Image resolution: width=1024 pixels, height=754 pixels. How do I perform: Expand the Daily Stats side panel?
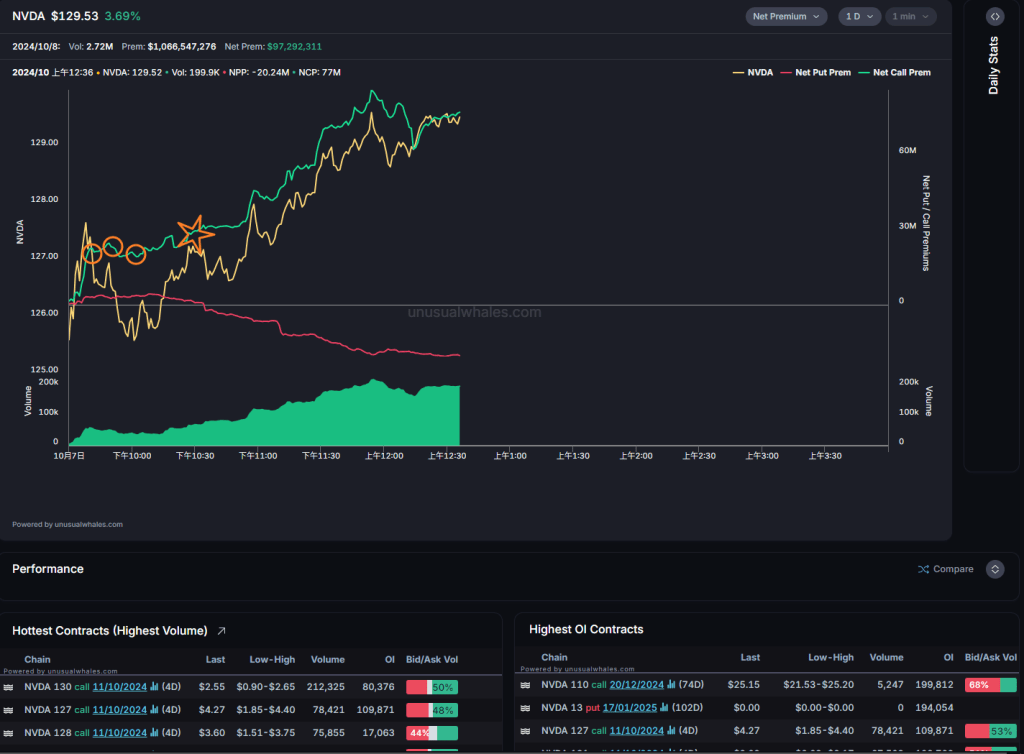pos(994,17)
